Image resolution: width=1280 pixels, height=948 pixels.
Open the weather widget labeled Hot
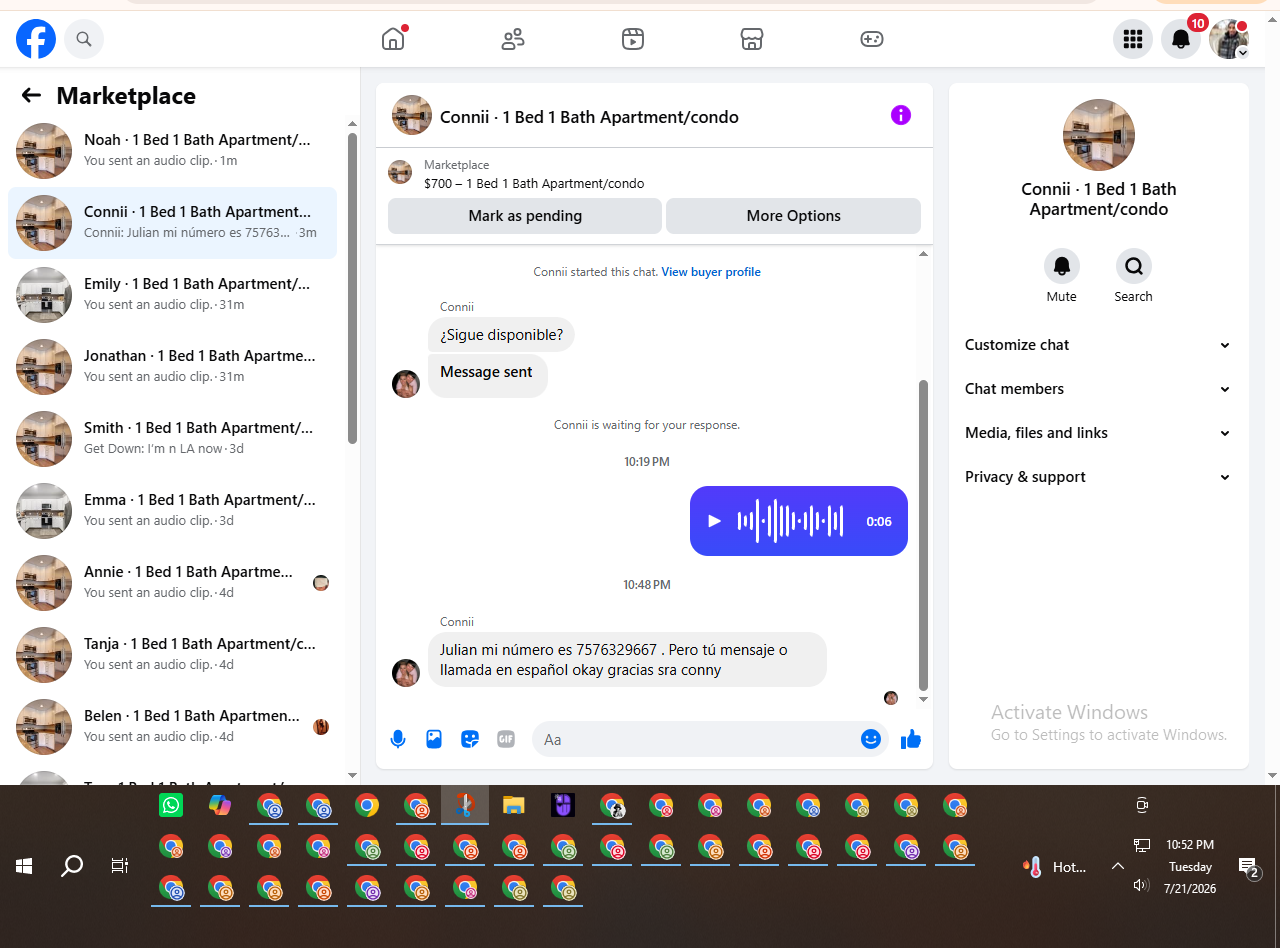[x=1056, y=867]
